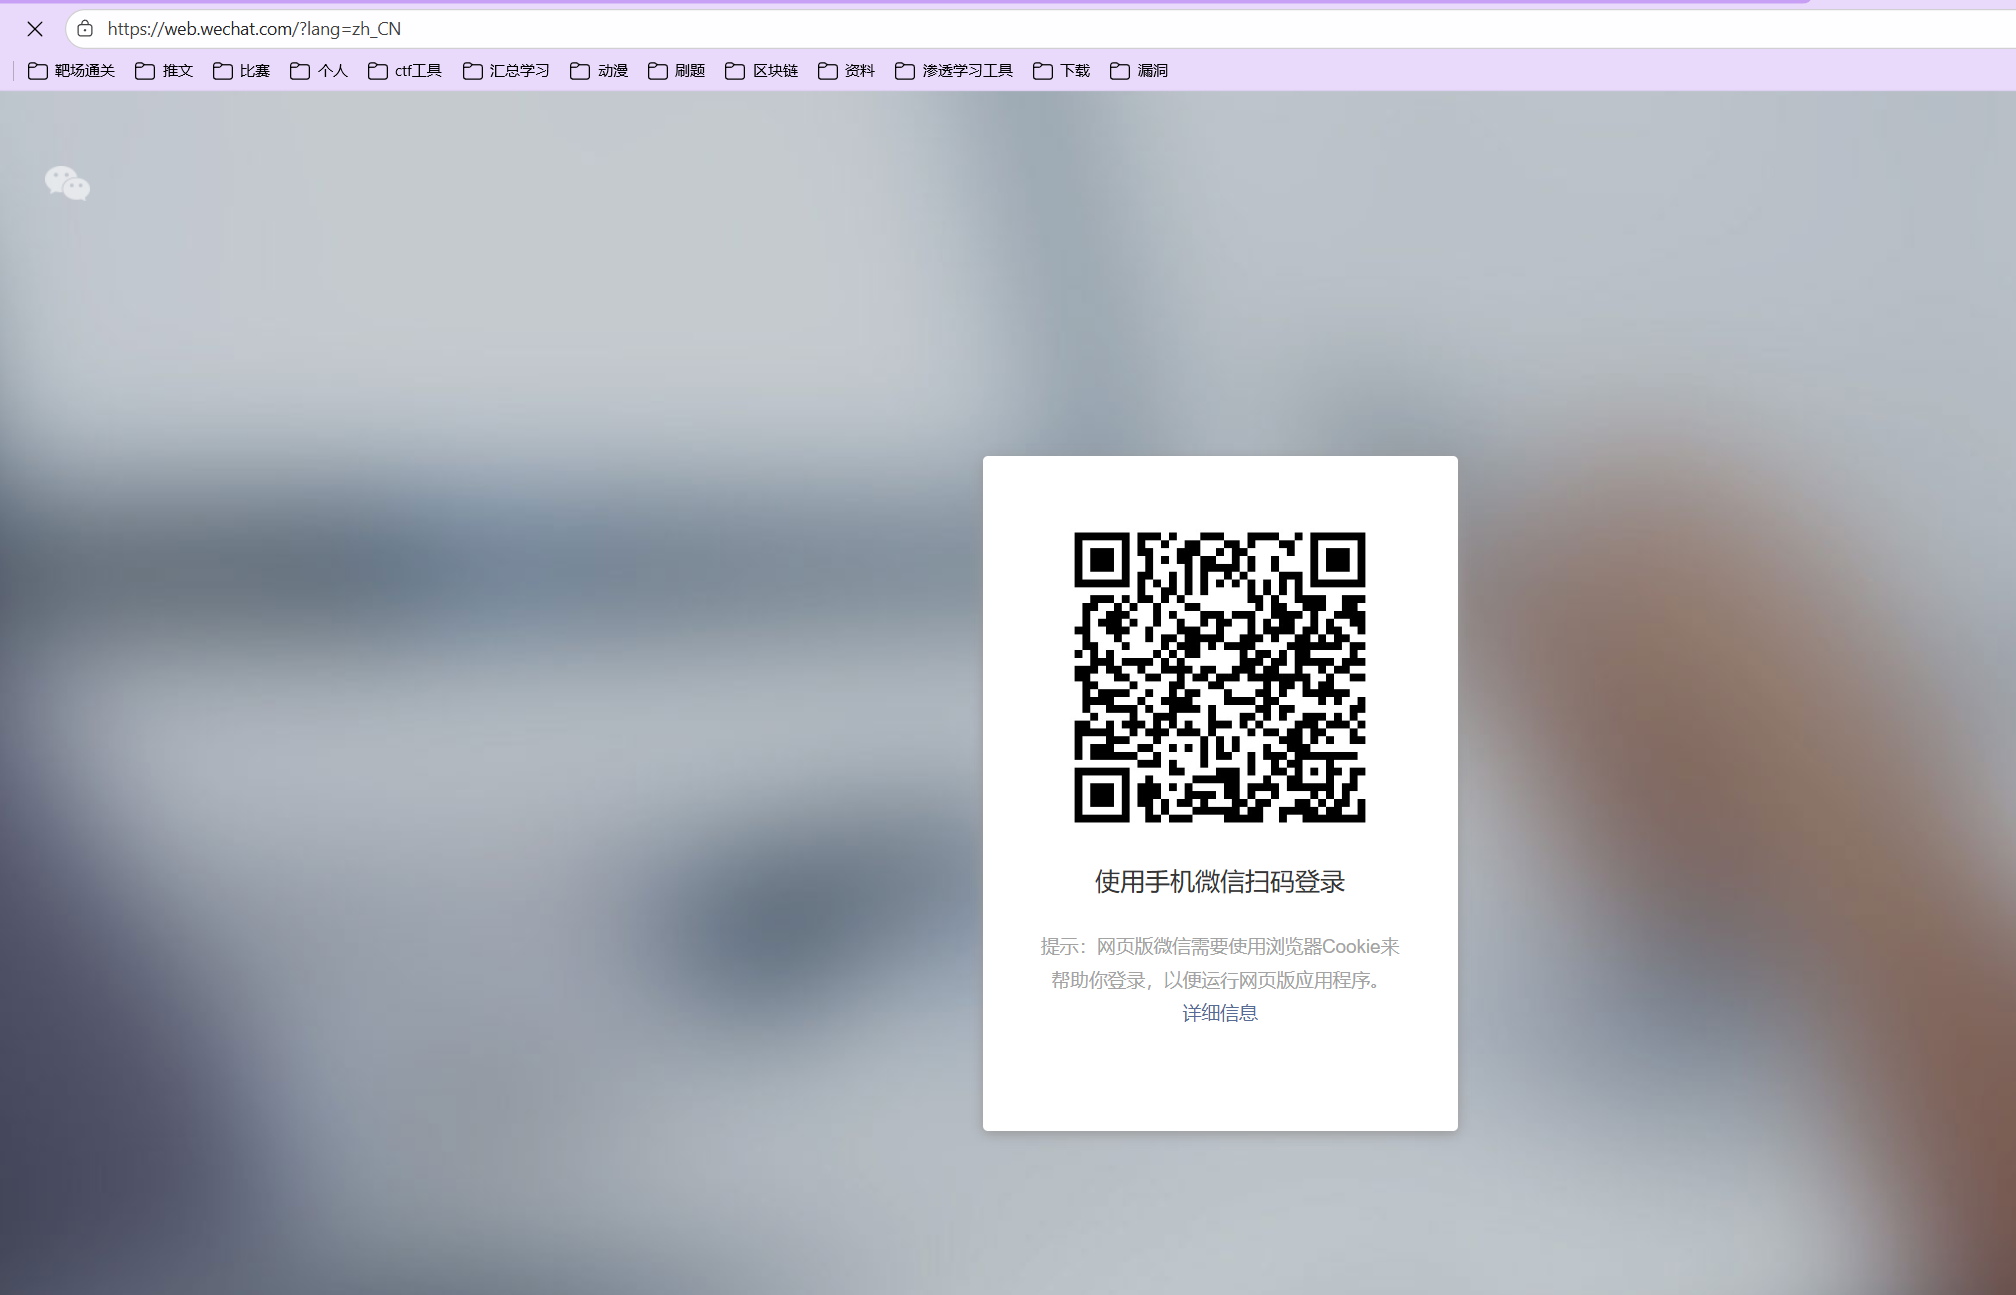Click the 下载 folder icon

tap(1043, 71)
